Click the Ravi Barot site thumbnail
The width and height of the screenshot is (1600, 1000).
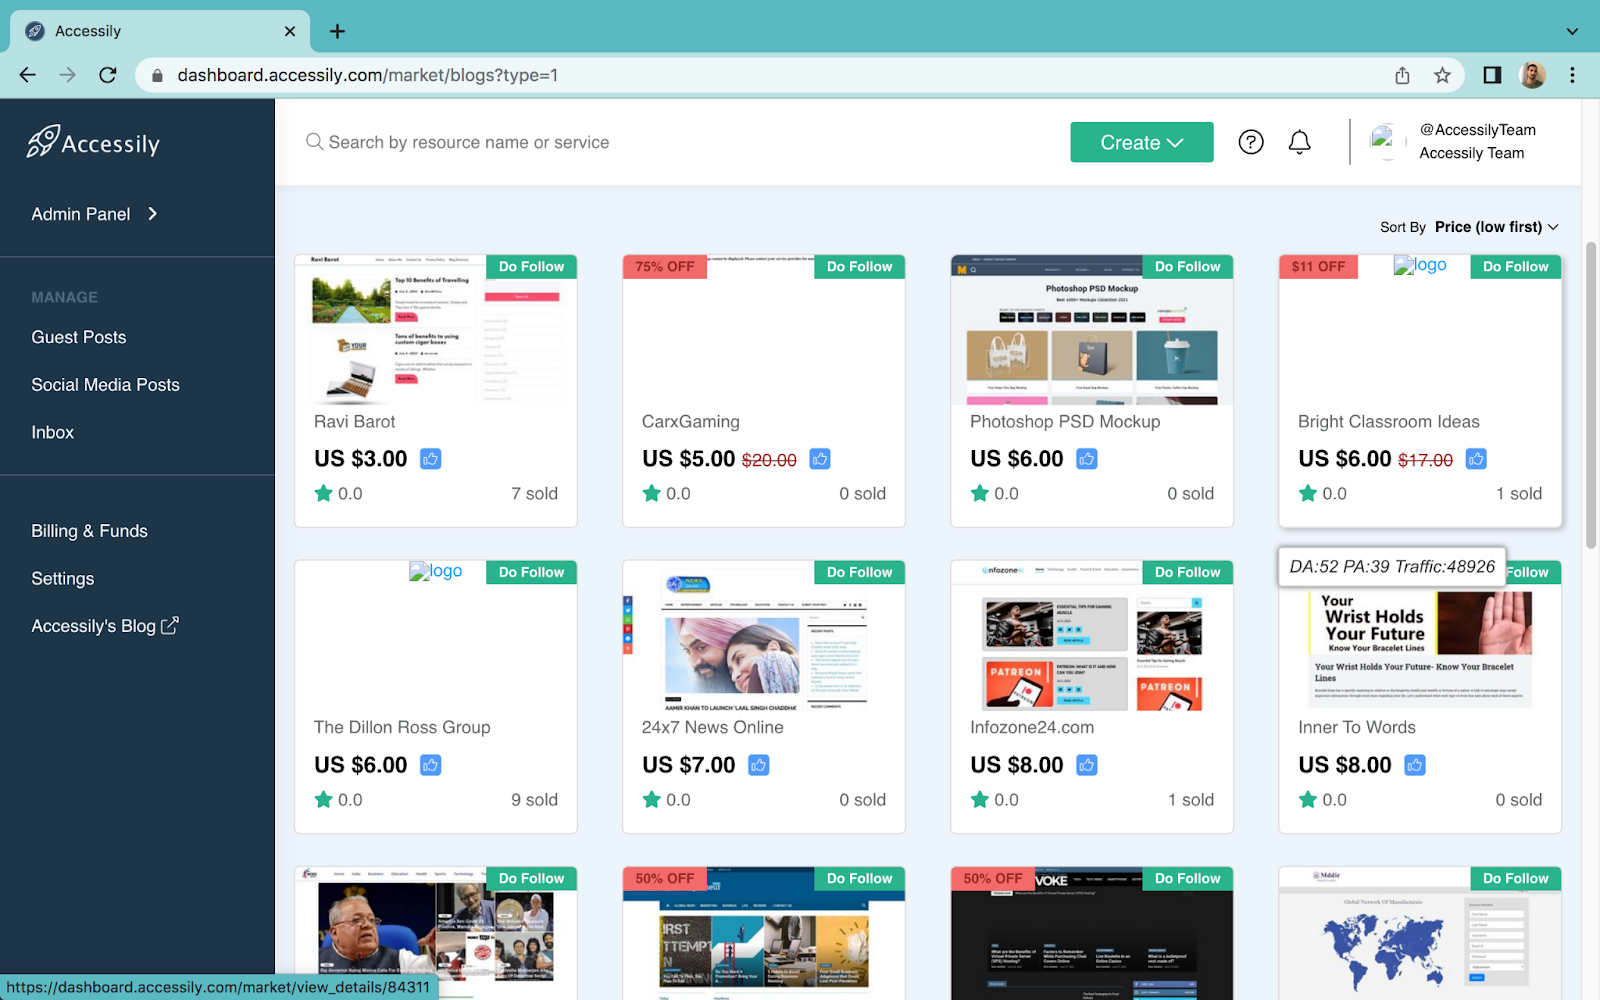pyautogui.click(x=436, y=330)
